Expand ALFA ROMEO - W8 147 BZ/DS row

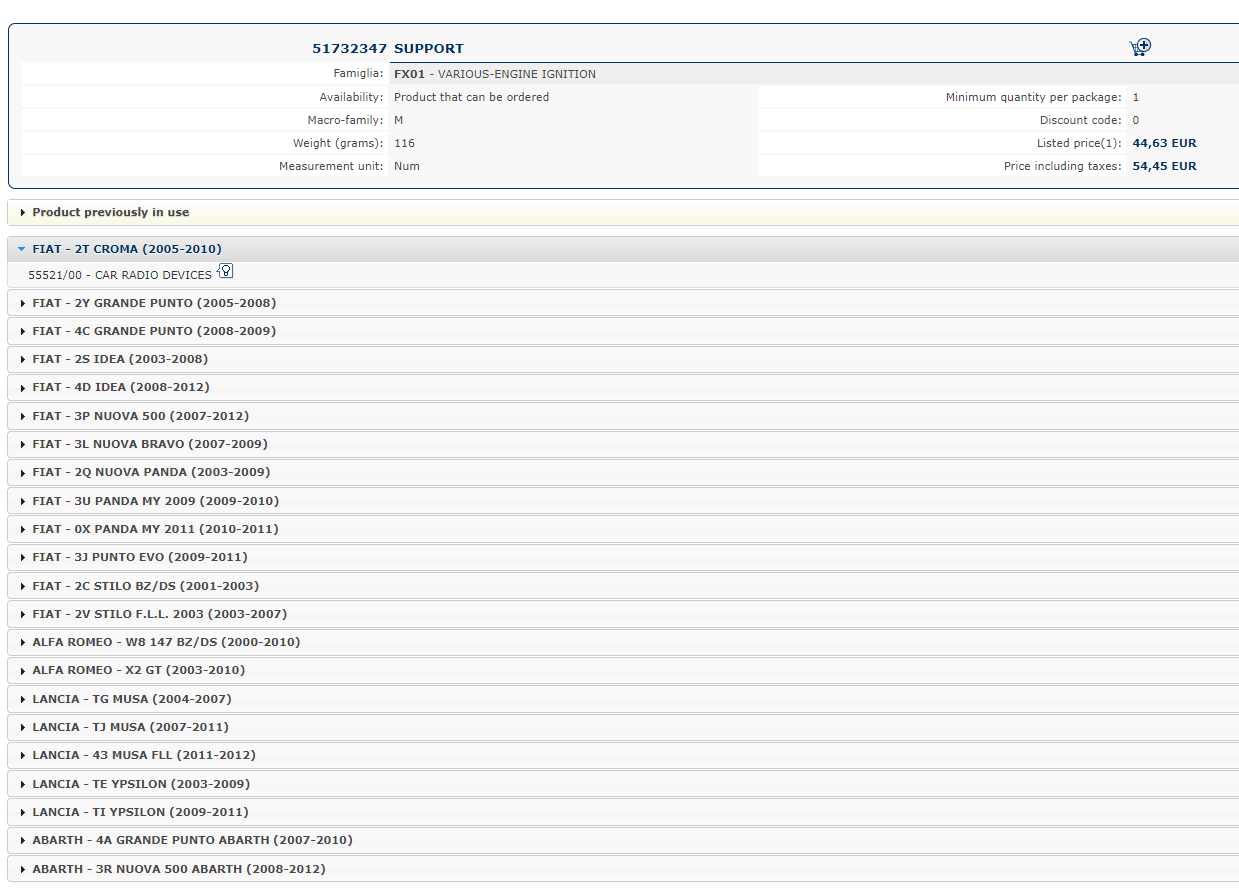click(x=623, y=642)
